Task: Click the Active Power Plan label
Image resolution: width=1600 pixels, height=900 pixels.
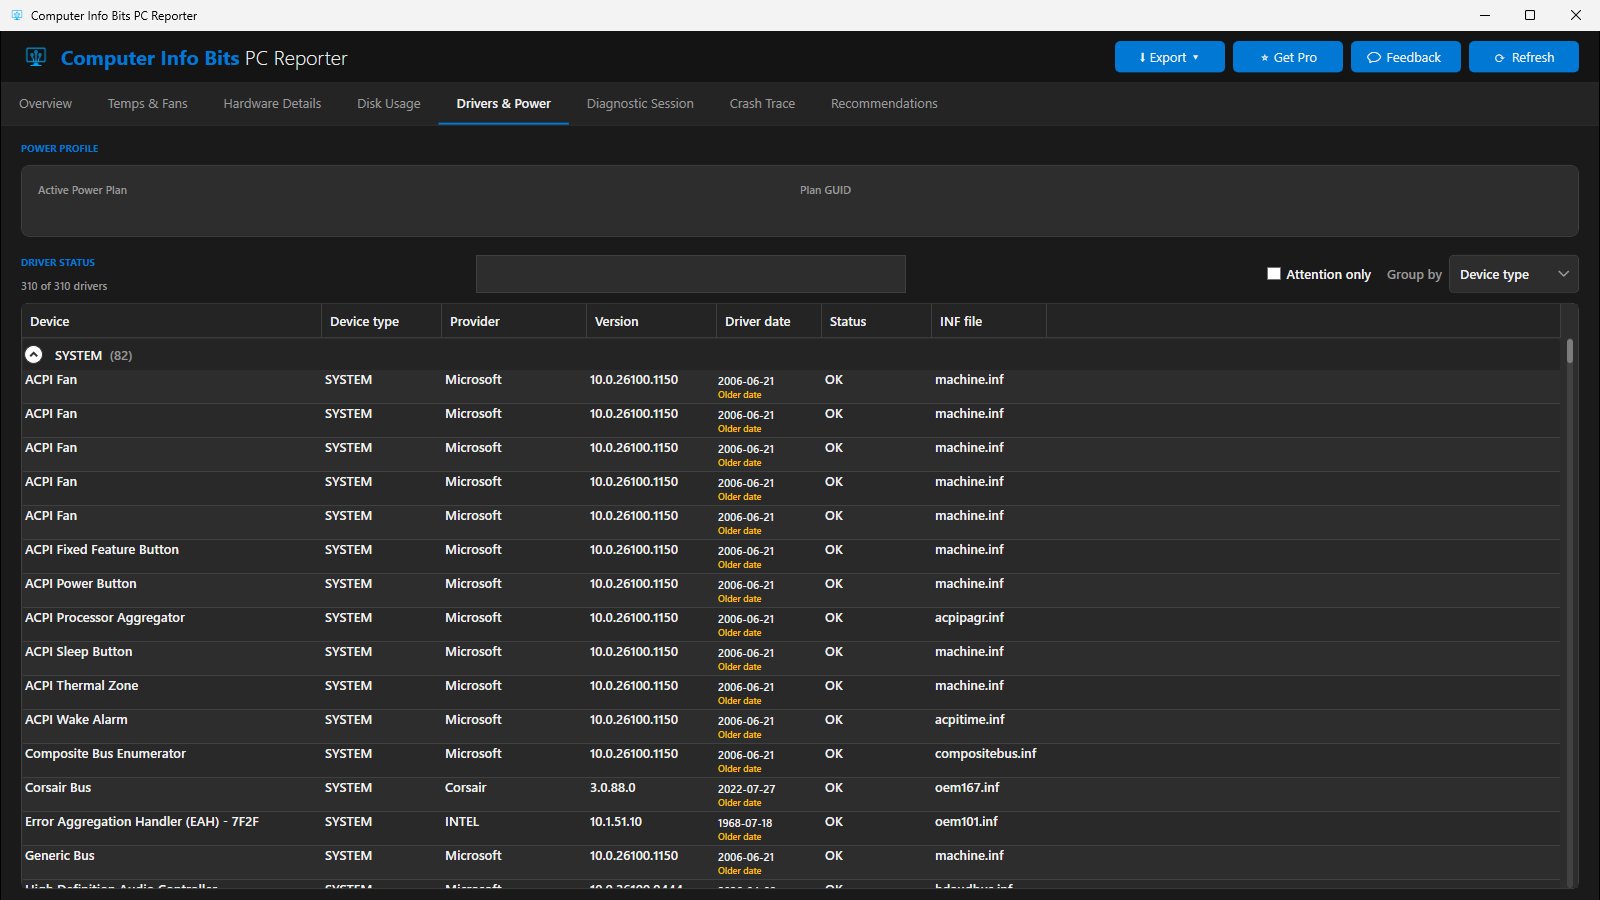Action: click(x=82, y=190)
